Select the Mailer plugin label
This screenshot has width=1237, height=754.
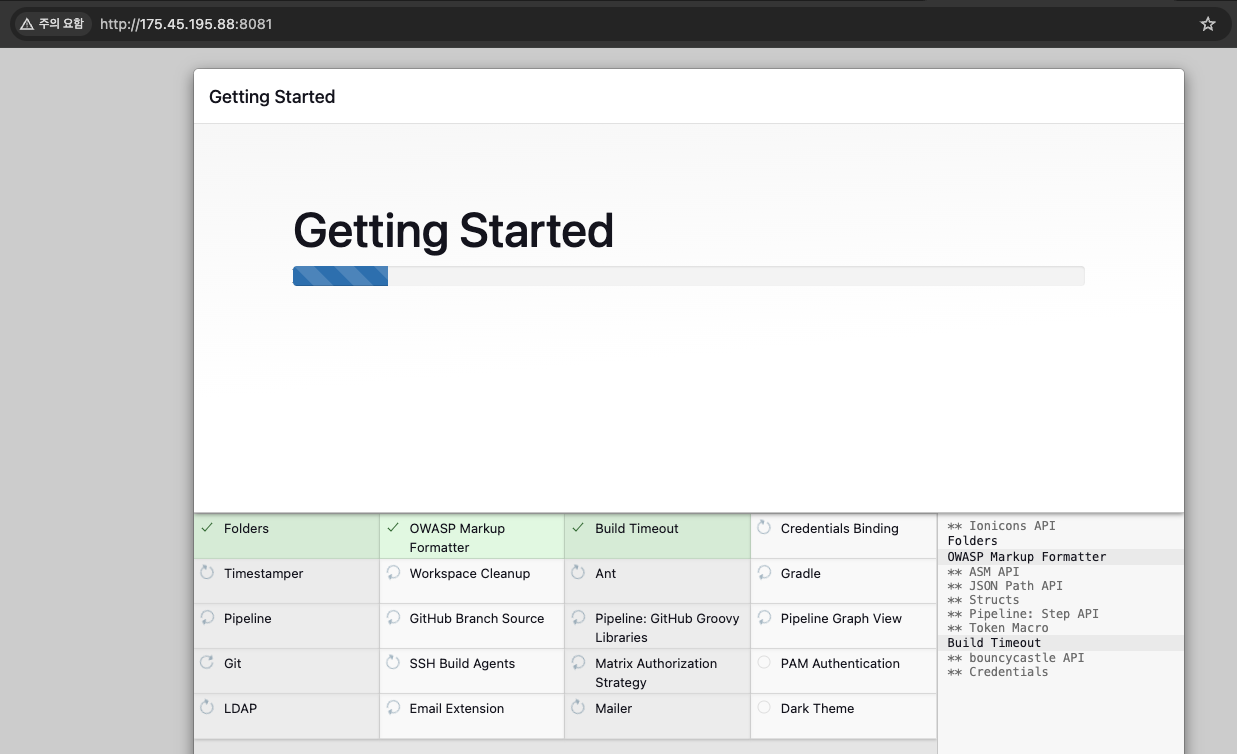614,708
